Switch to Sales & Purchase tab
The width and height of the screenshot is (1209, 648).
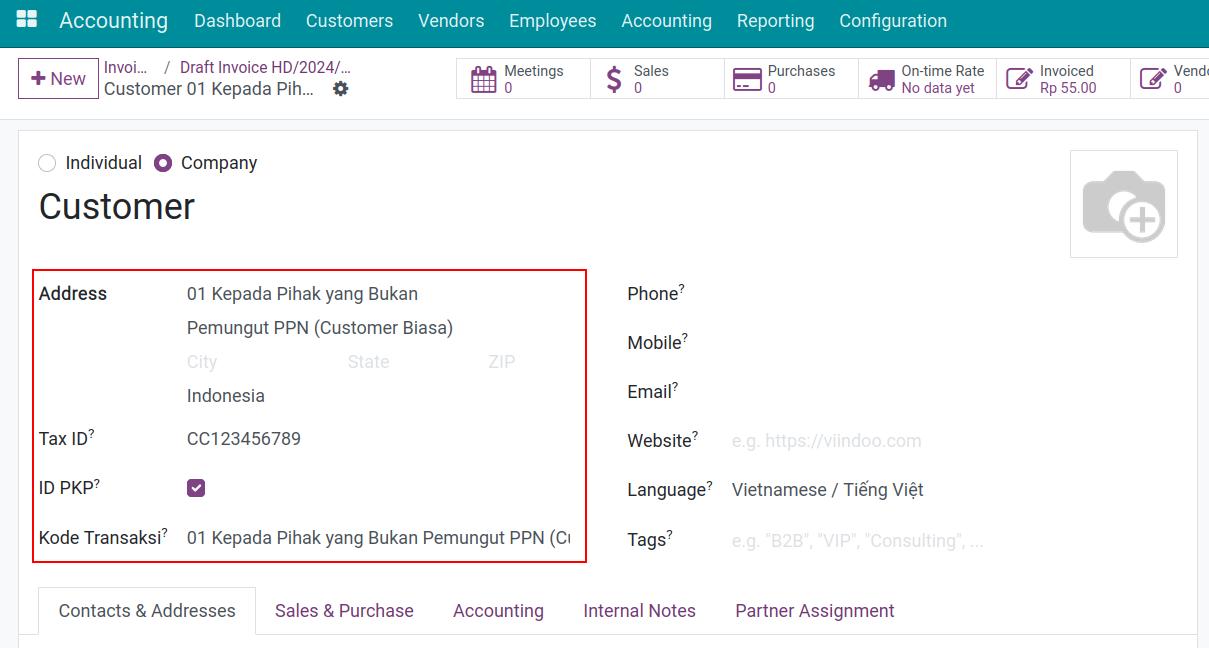pos(344,611)
